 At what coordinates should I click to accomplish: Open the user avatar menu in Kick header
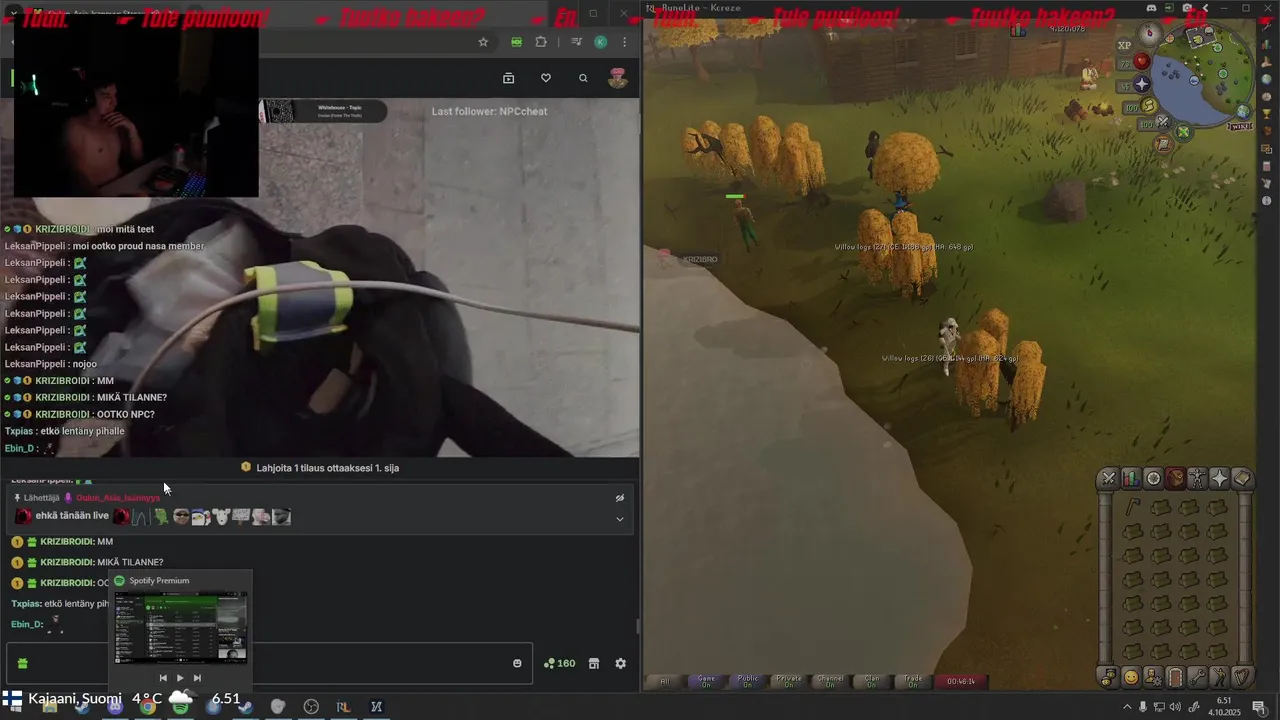(618, 78)
